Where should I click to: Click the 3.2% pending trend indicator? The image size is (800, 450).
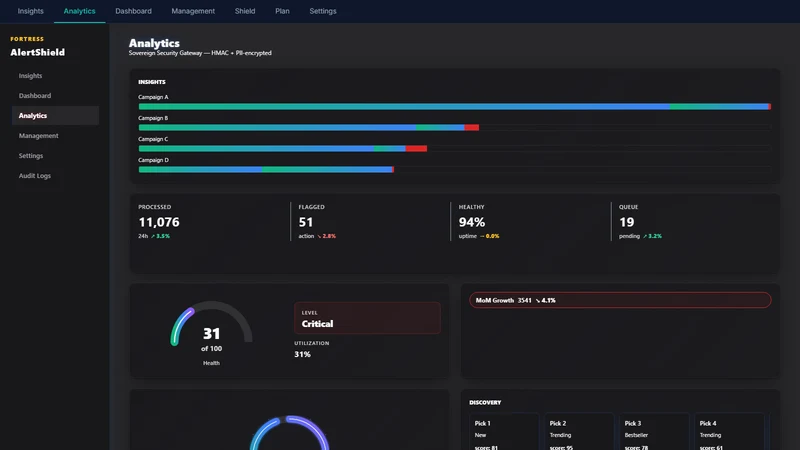[652, 236]
